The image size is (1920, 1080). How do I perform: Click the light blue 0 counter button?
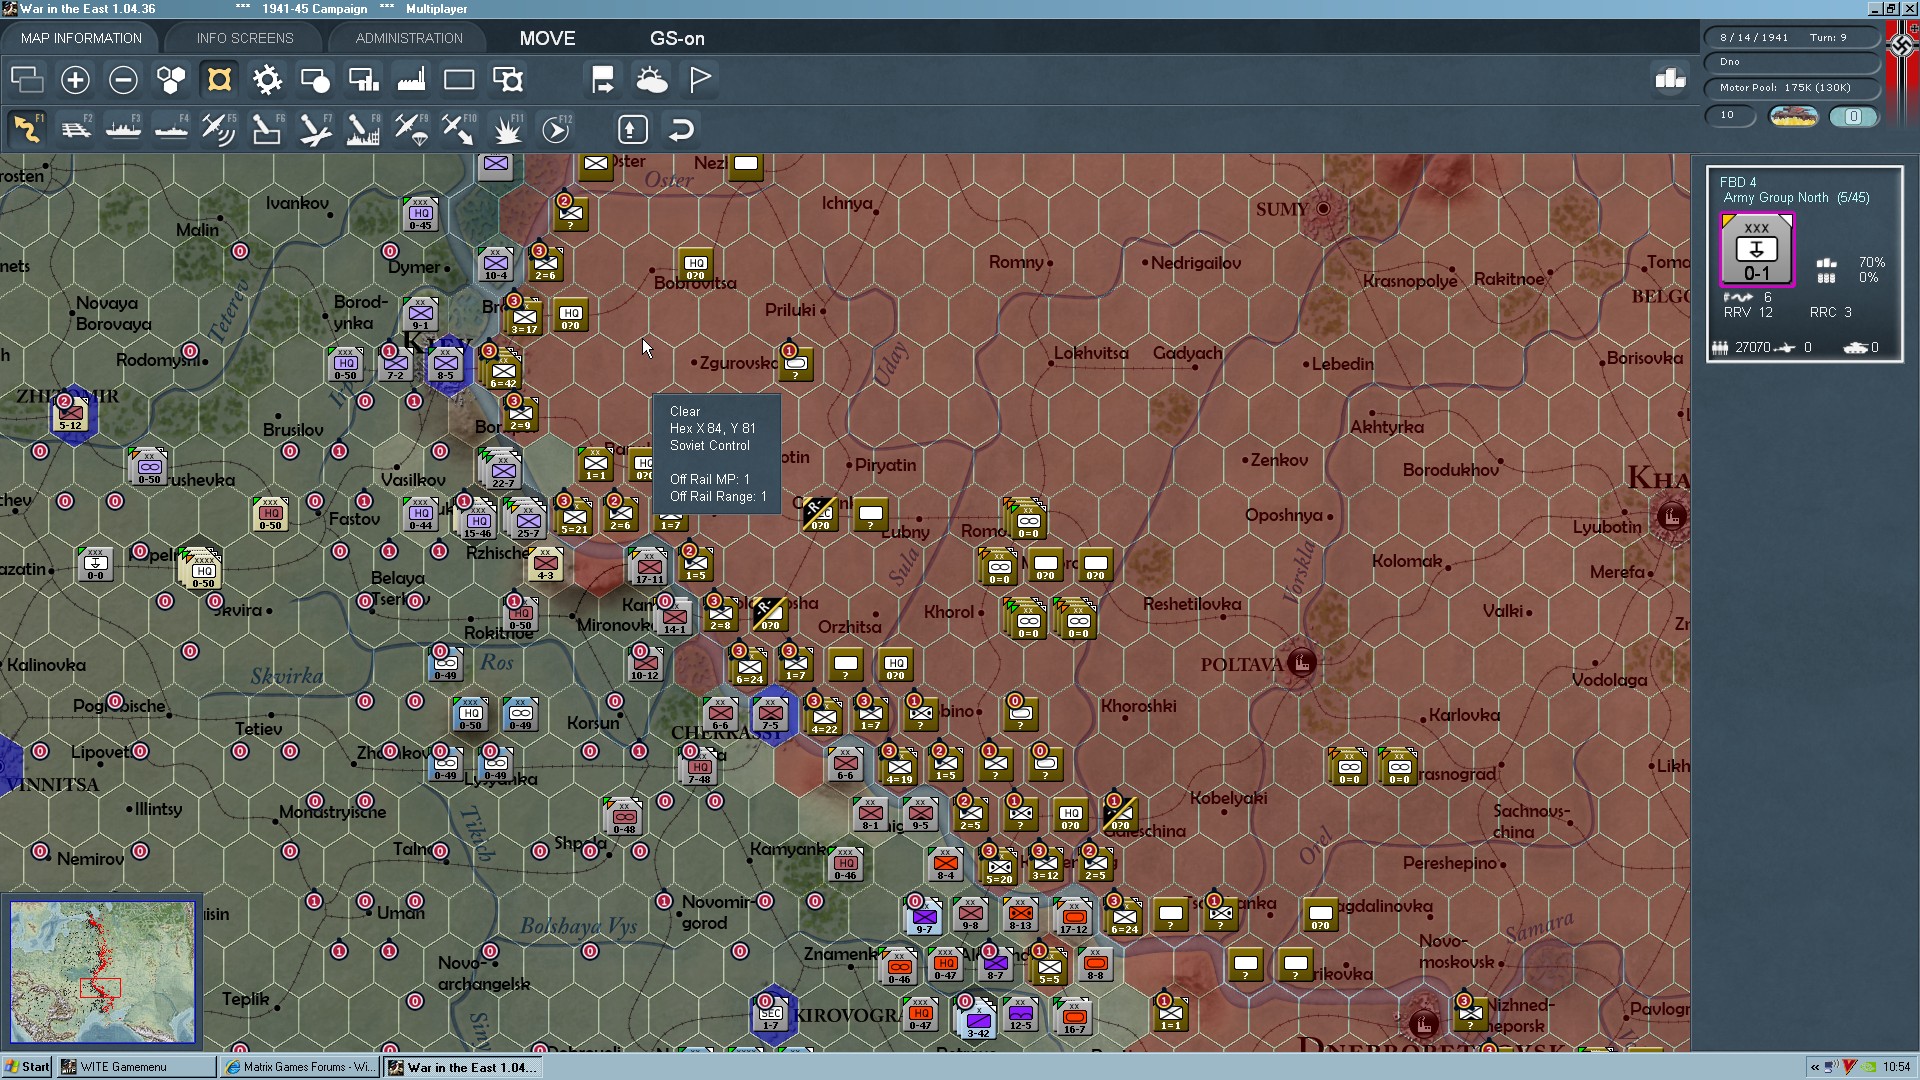click(x=1853, y=116)
